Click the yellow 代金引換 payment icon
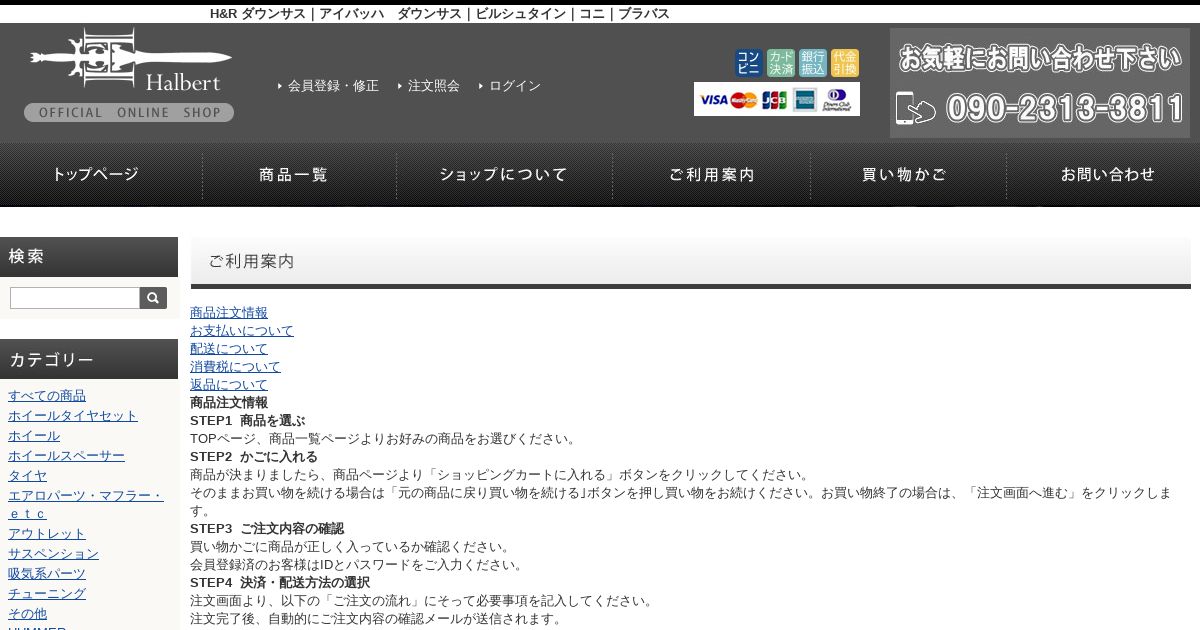This screenshot has height=630, width=1200. [x=845, y=63]
